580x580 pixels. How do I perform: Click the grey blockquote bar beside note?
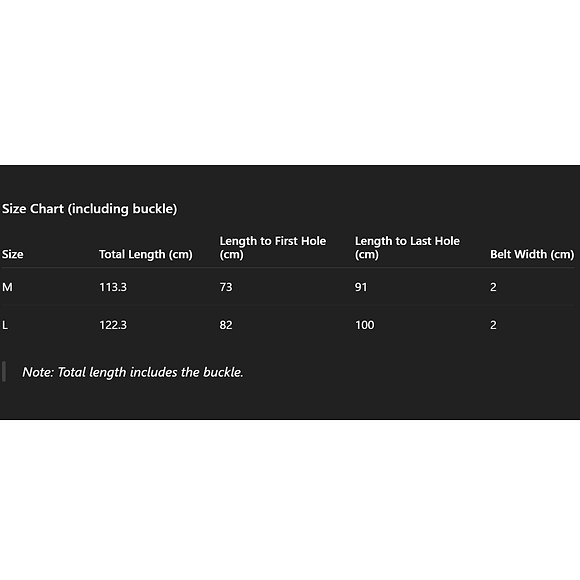(x=4, y=371)
